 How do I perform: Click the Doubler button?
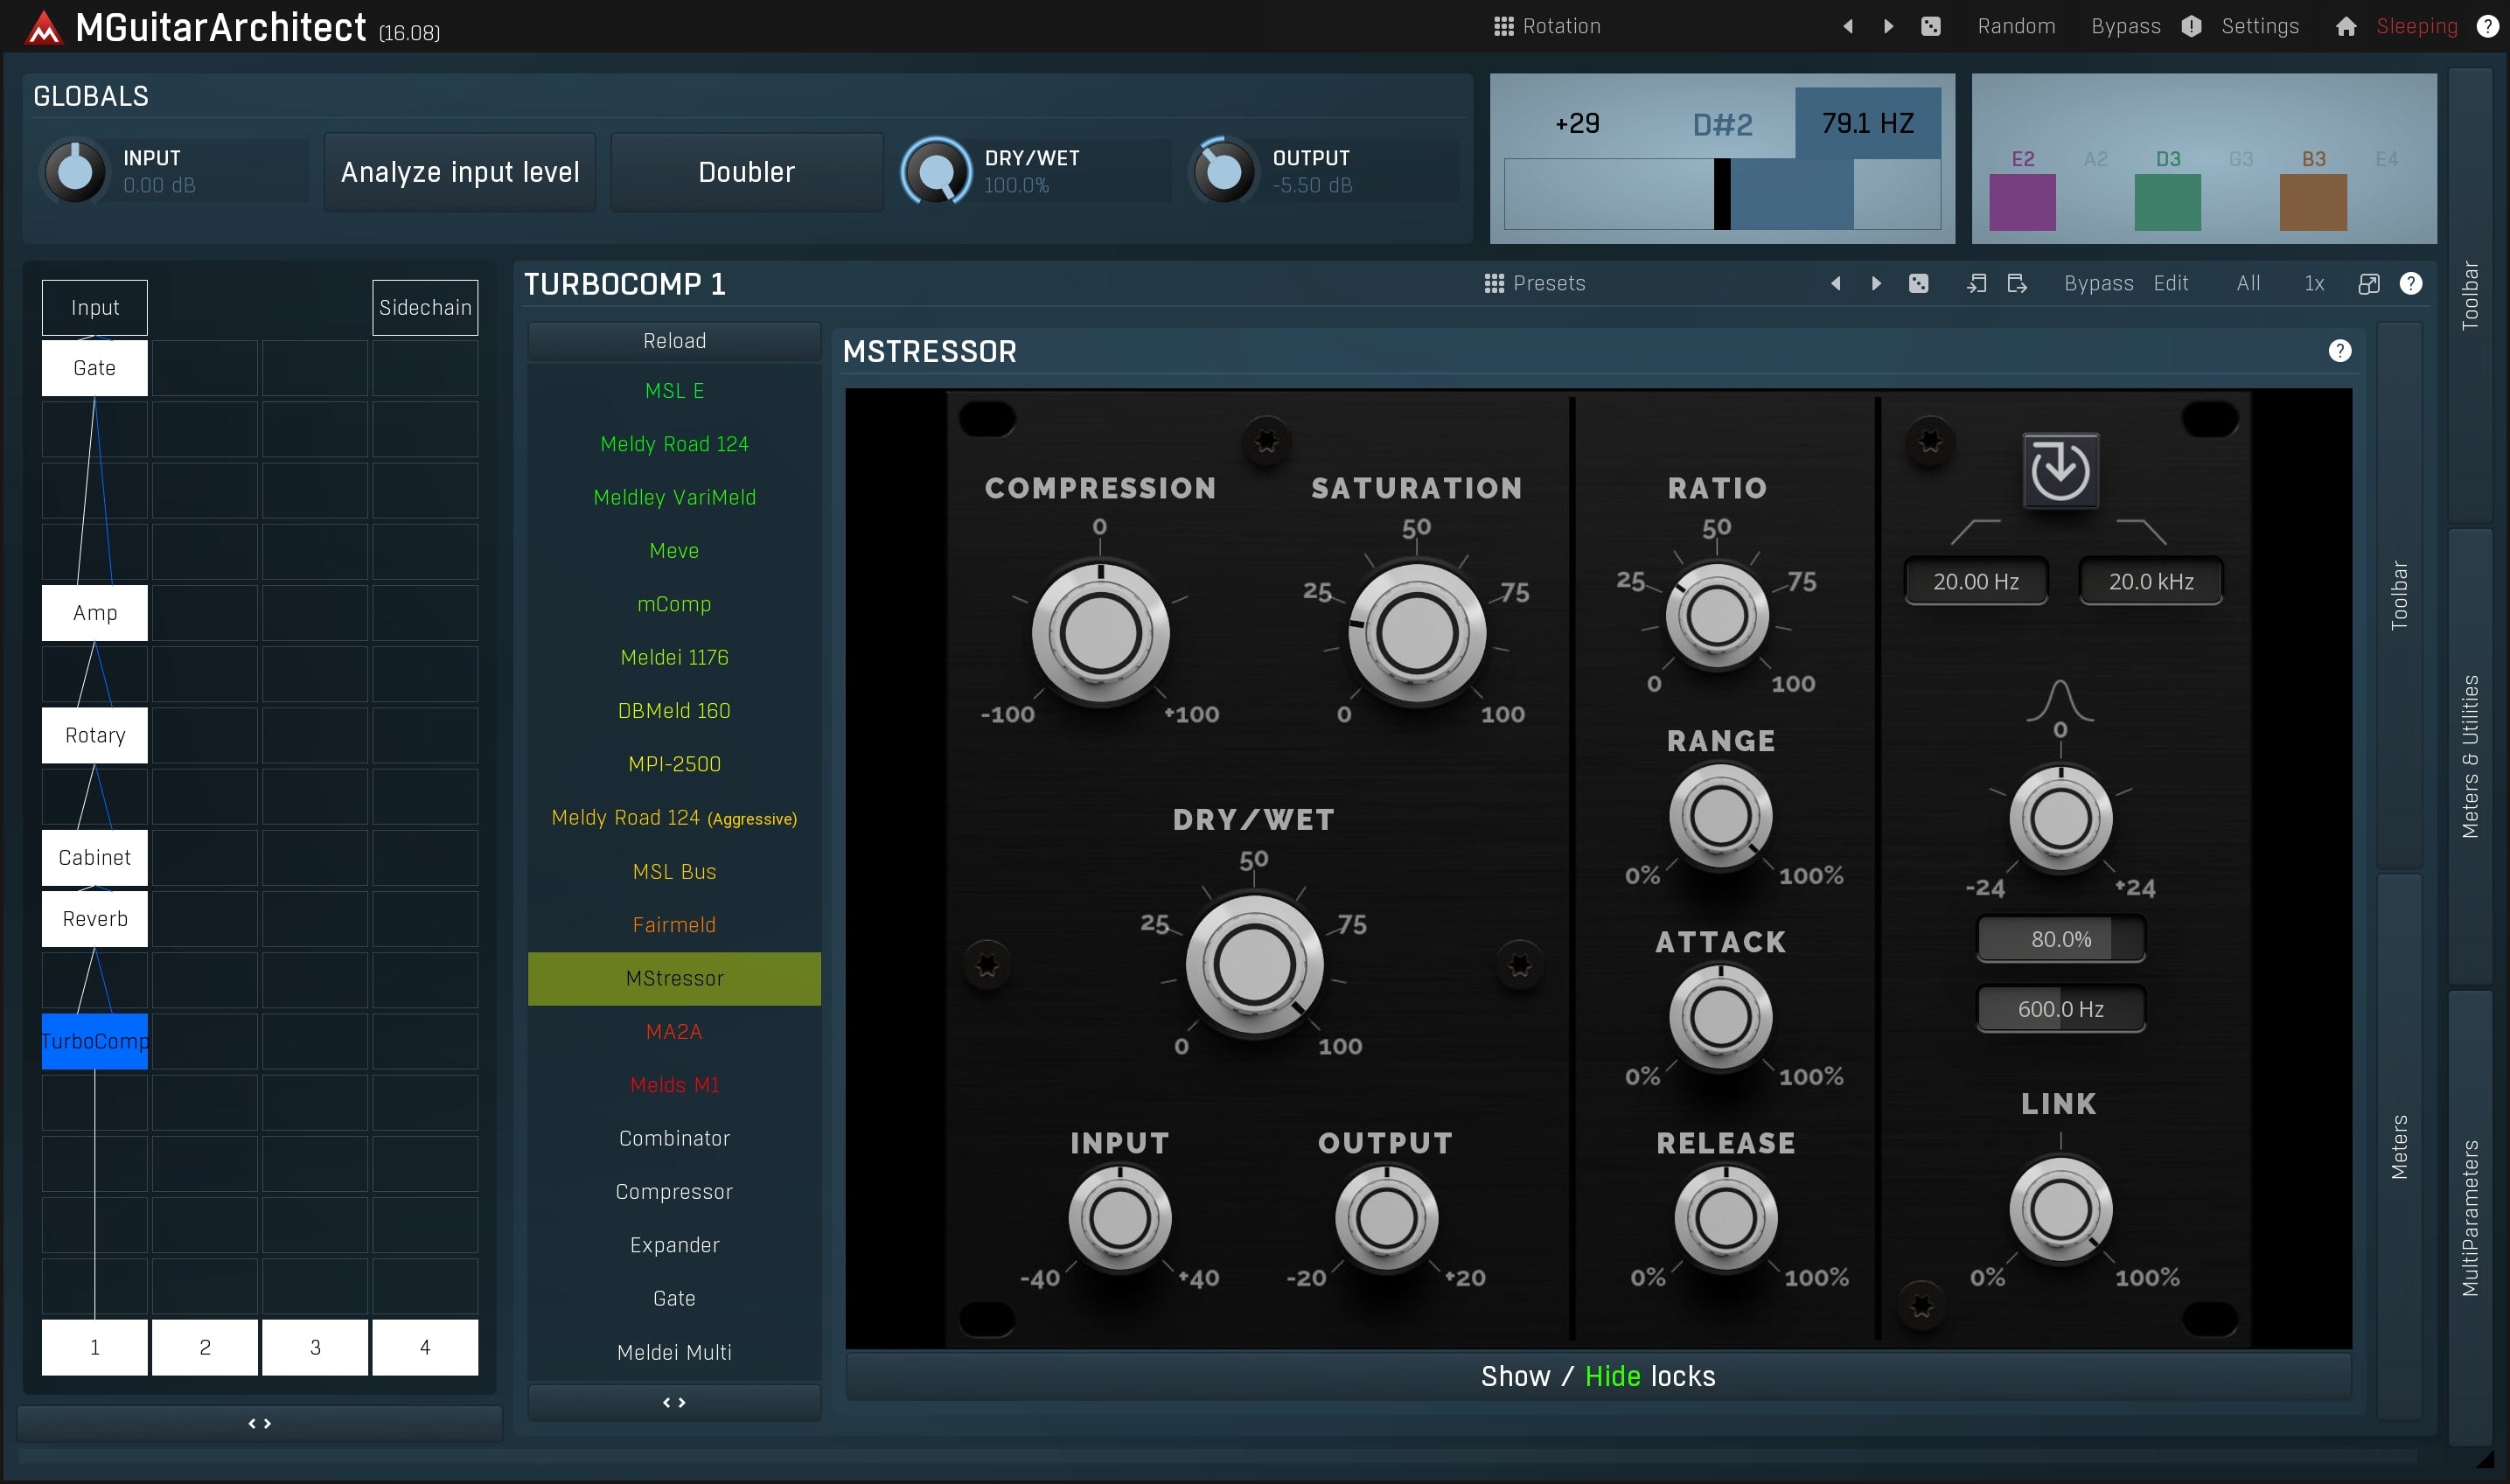(746, 172)
